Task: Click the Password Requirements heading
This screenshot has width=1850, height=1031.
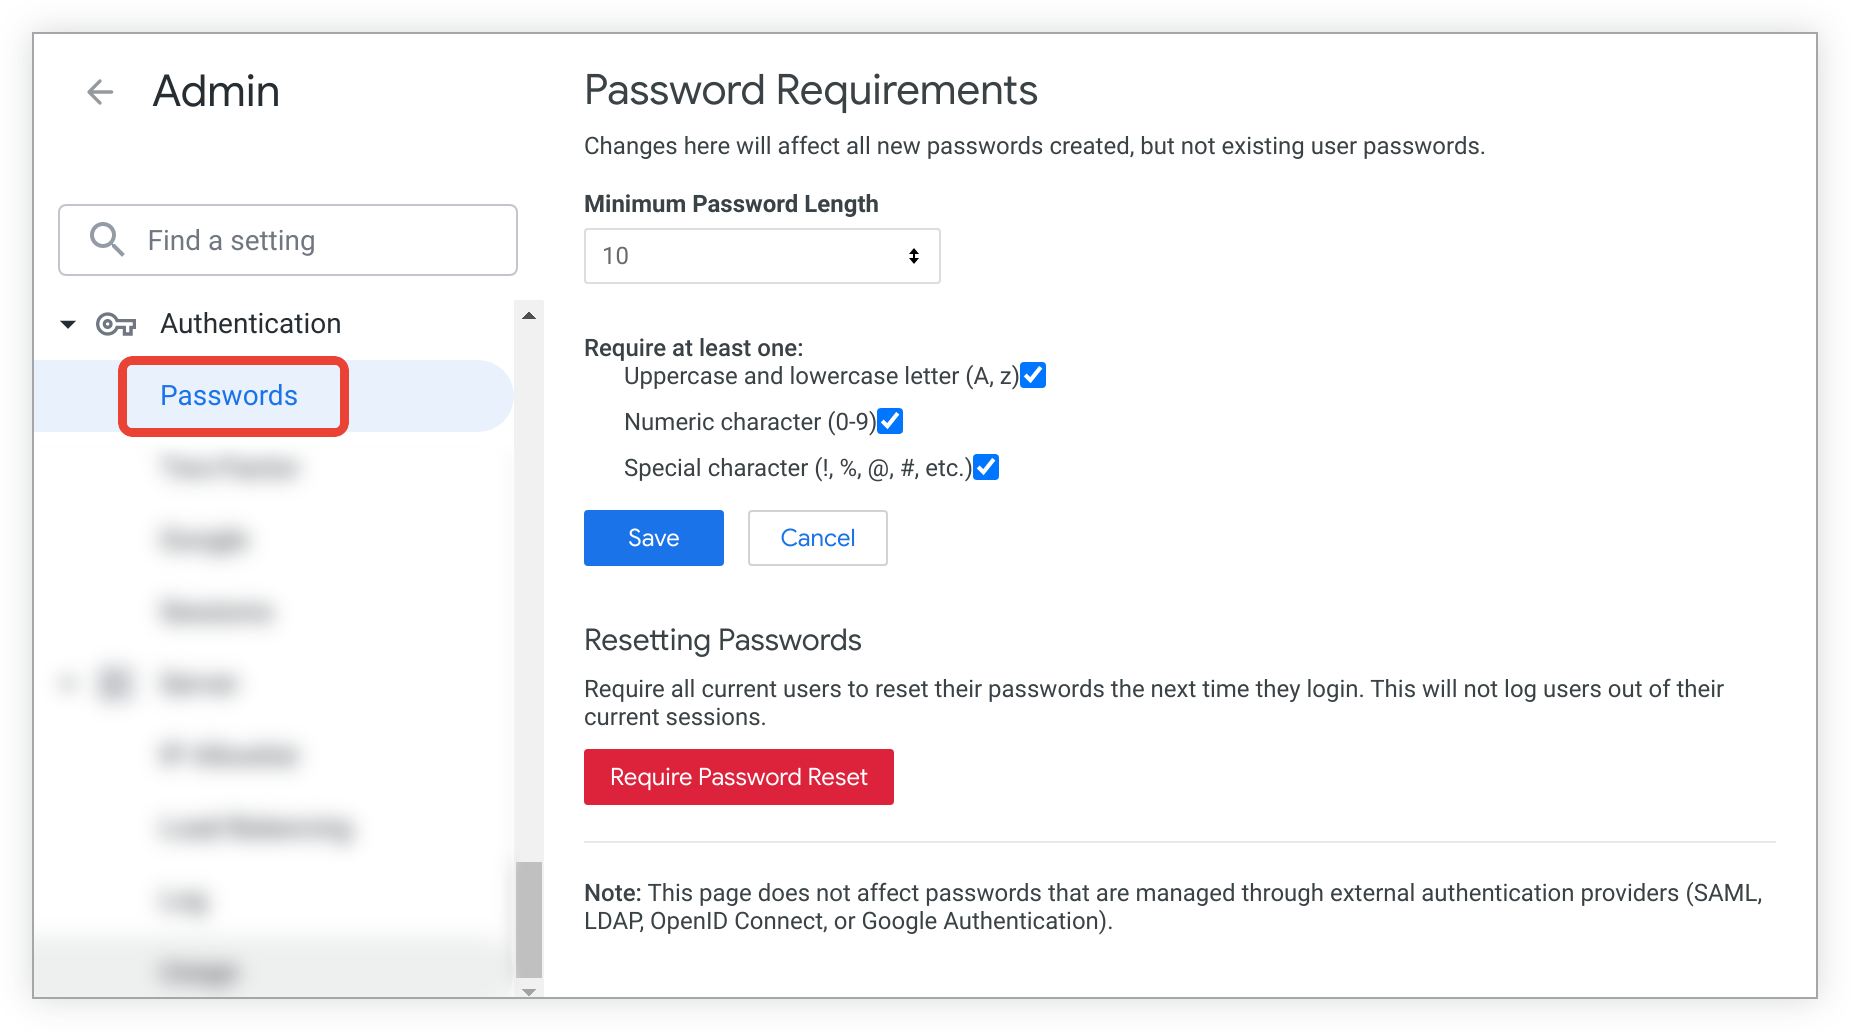Action: (810, 90)
